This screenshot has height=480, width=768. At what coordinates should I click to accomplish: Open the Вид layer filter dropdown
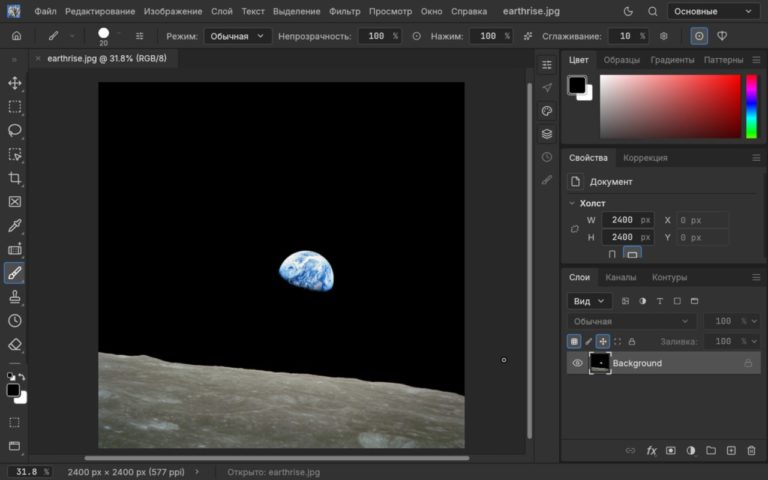point(590,301)
